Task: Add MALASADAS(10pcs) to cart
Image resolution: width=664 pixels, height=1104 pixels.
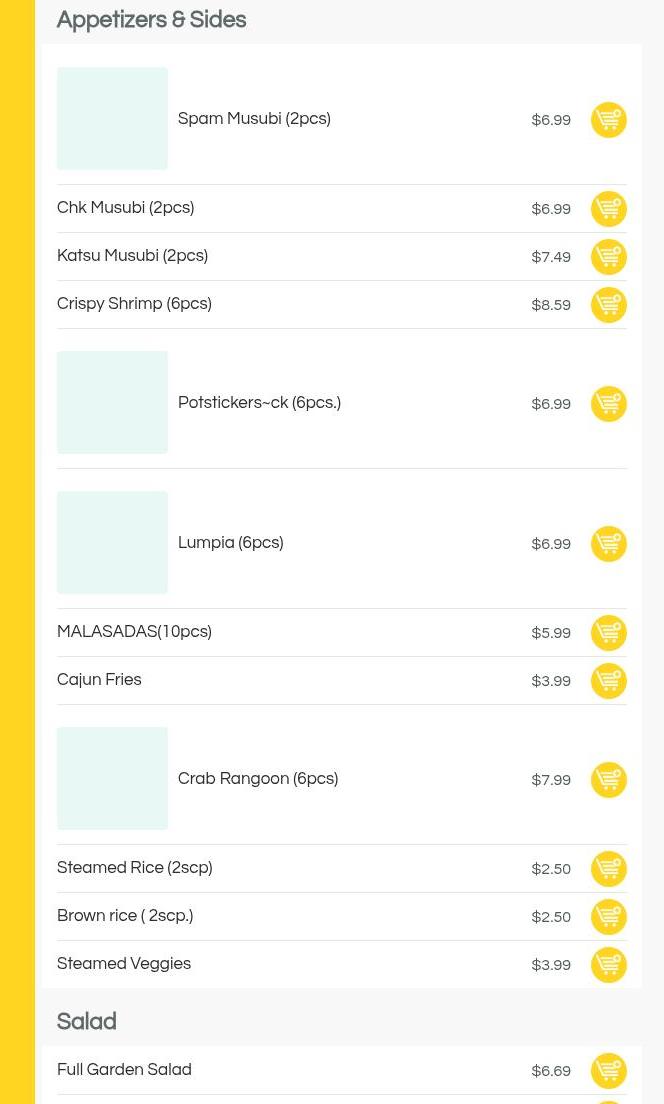Action: click(608, 633)
